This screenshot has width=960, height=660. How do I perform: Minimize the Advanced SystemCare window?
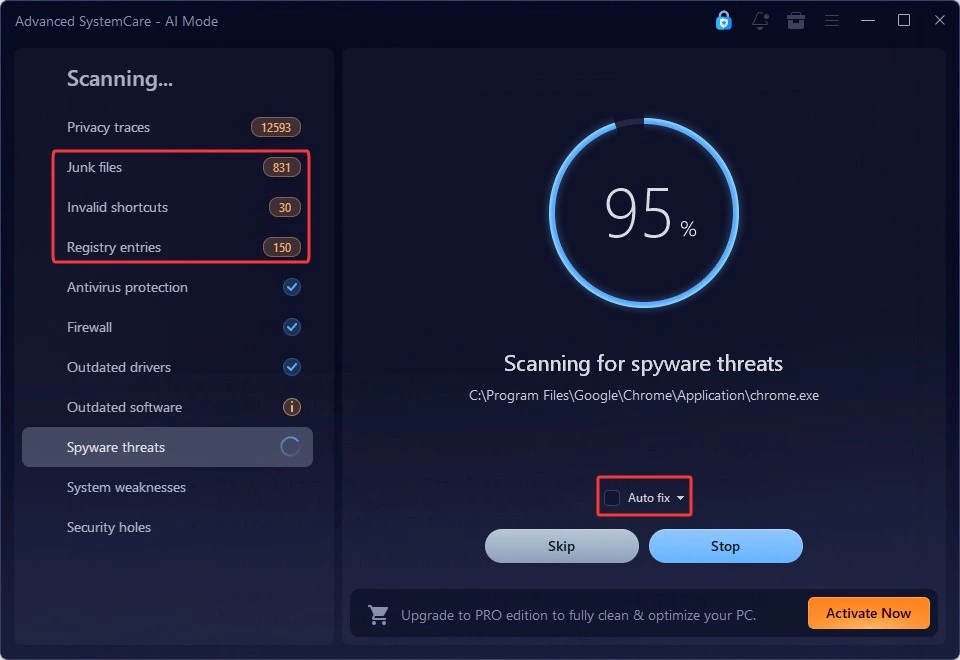pyautogui.click(x=868, y=20)
